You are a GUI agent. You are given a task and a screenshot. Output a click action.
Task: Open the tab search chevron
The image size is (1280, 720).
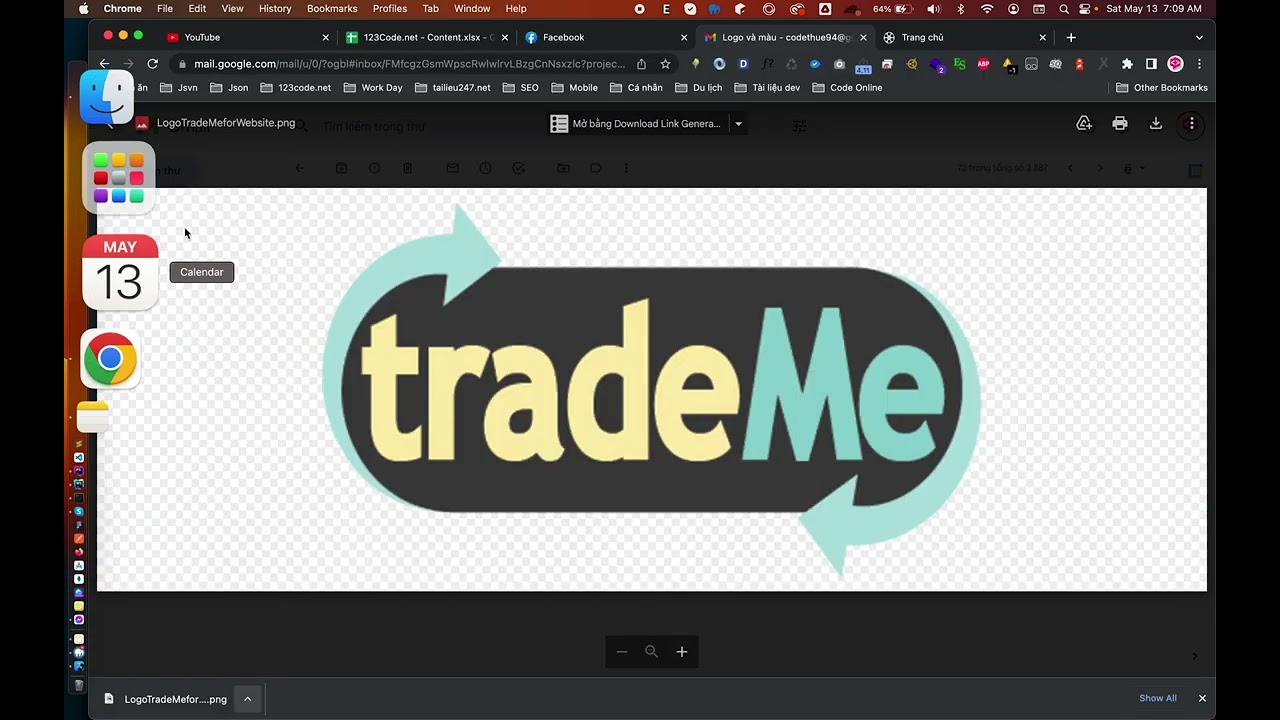[1199, 37]
